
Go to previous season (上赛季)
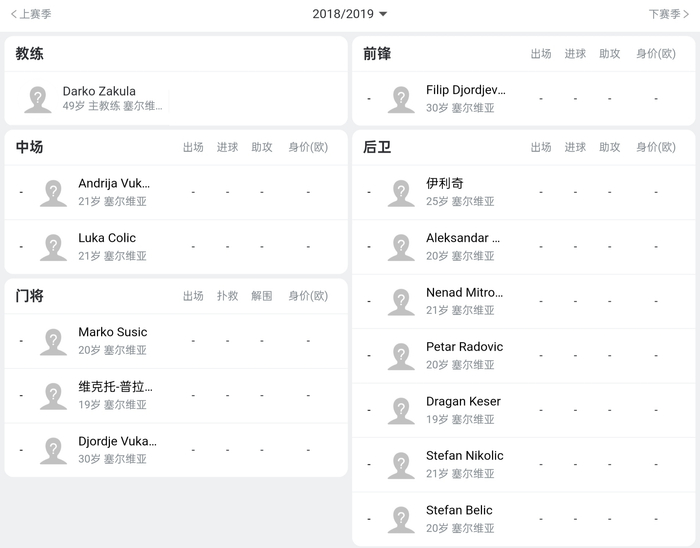pos(31,14)
